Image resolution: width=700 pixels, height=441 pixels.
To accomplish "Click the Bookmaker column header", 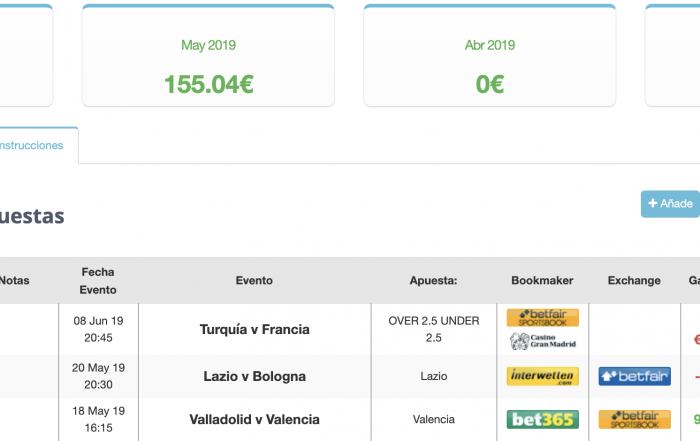I will point(542,280).
